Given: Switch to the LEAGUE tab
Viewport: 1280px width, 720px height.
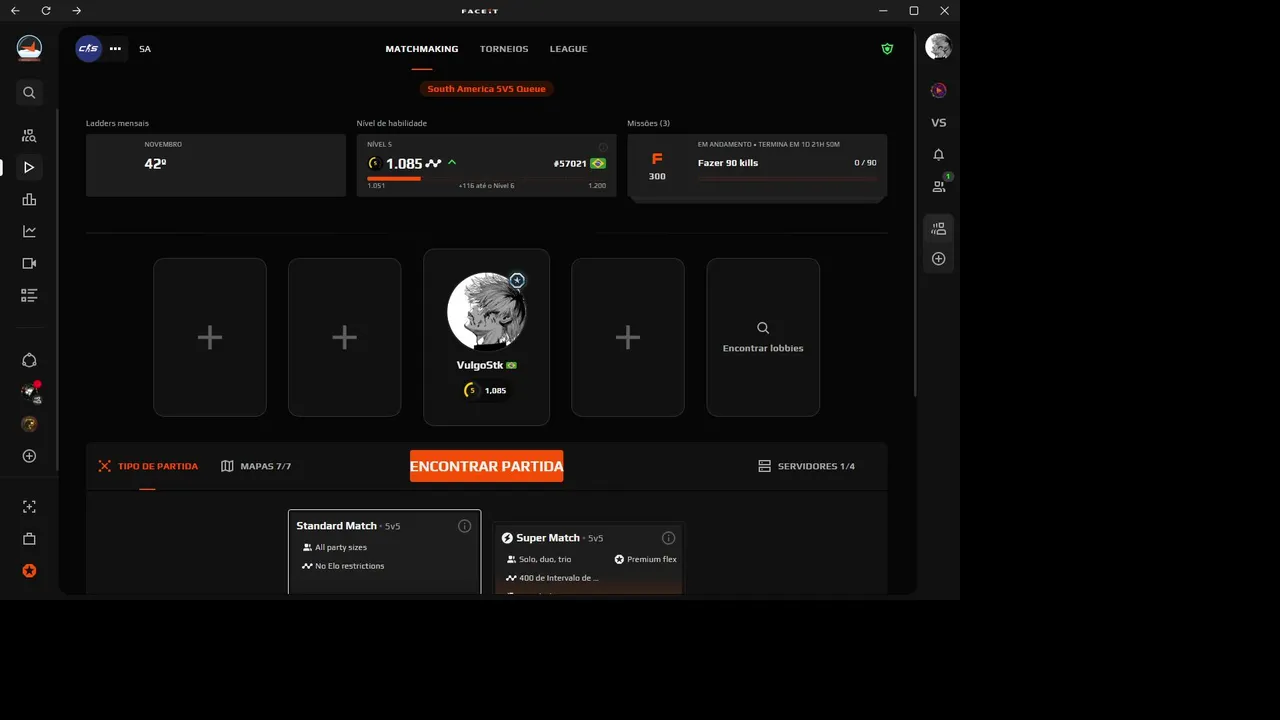Looking at the screenshot, I should click(x=568, y=49).
